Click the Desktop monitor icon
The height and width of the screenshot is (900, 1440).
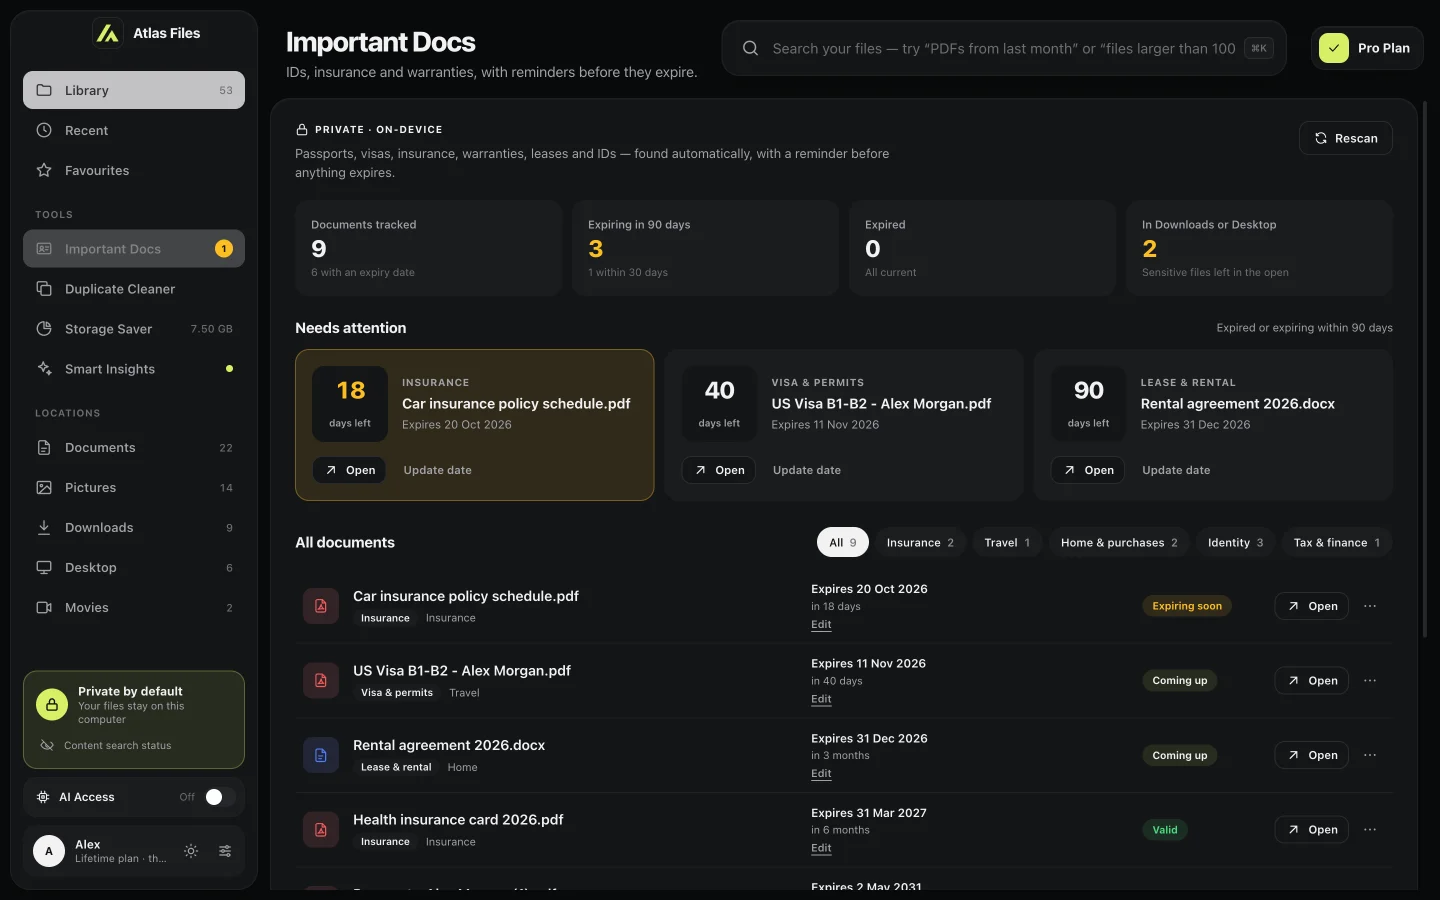click(44, 568)
